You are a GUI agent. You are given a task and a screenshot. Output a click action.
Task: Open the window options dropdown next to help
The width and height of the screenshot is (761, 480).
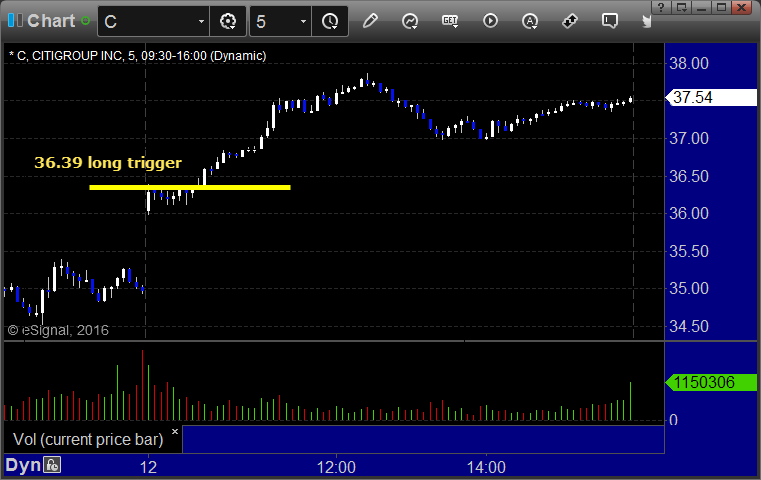pos(681,7)
